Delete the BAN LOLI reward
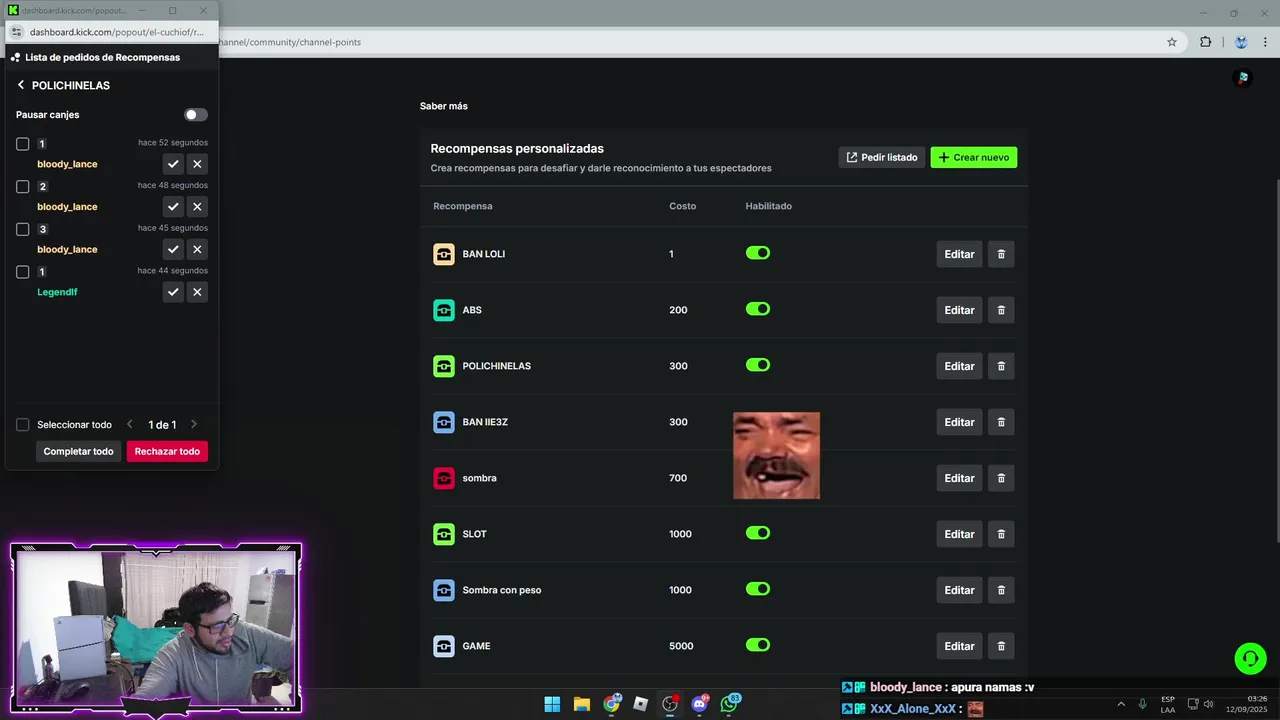1280x720 pixels. tap(1001, 254)
